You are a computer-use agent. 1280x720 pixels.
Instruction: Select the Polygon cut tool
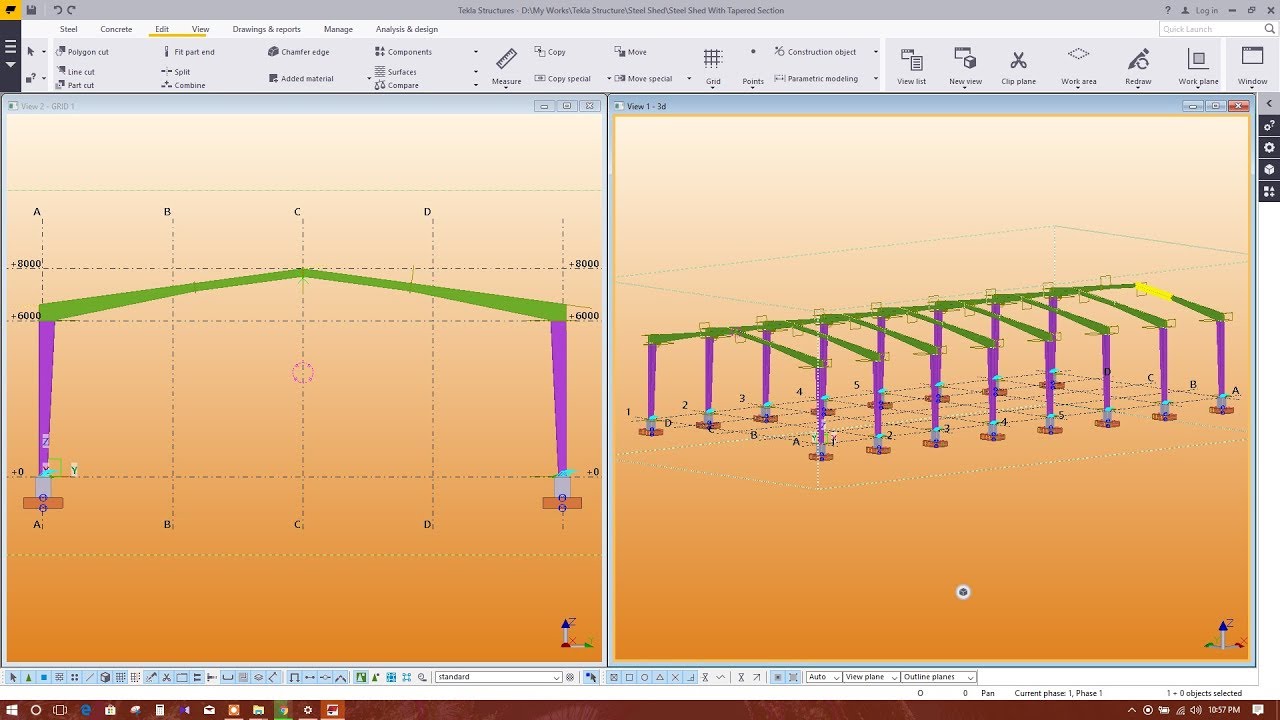tap(83, 52)
